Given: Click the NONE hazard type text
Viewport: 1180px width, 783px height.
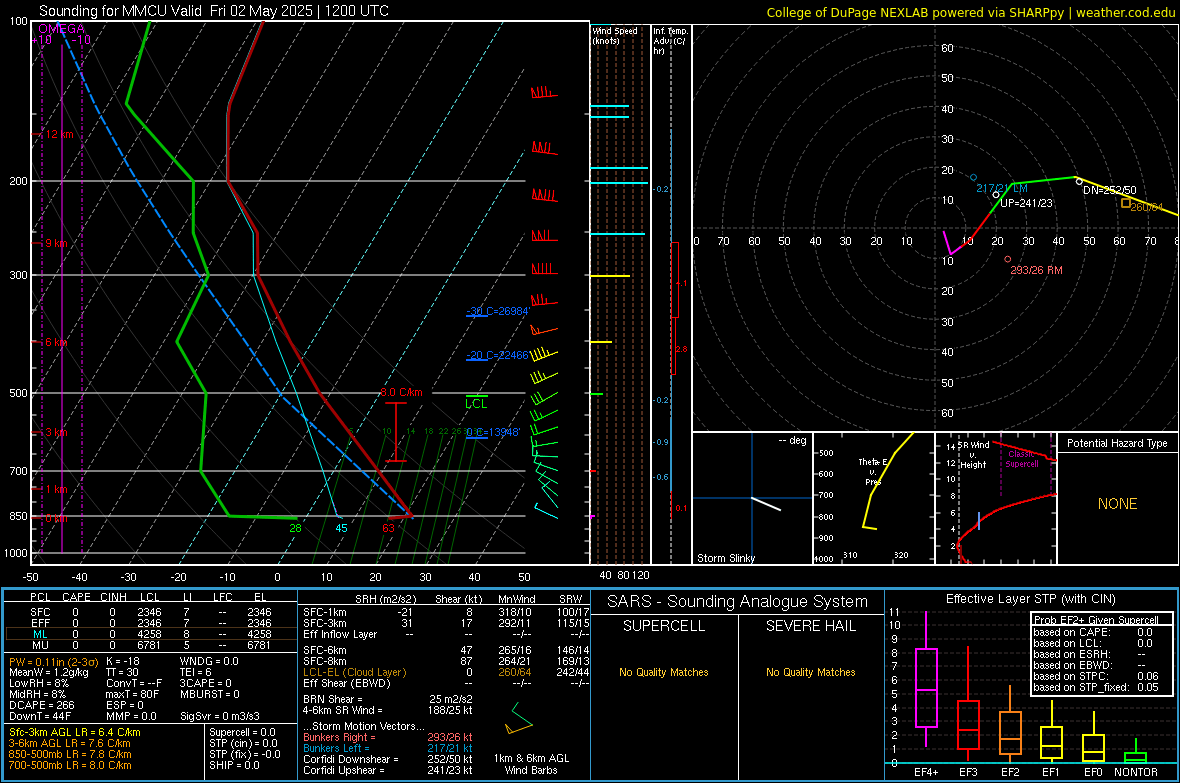Looking at the screenshot, I should pos(1117,504).
